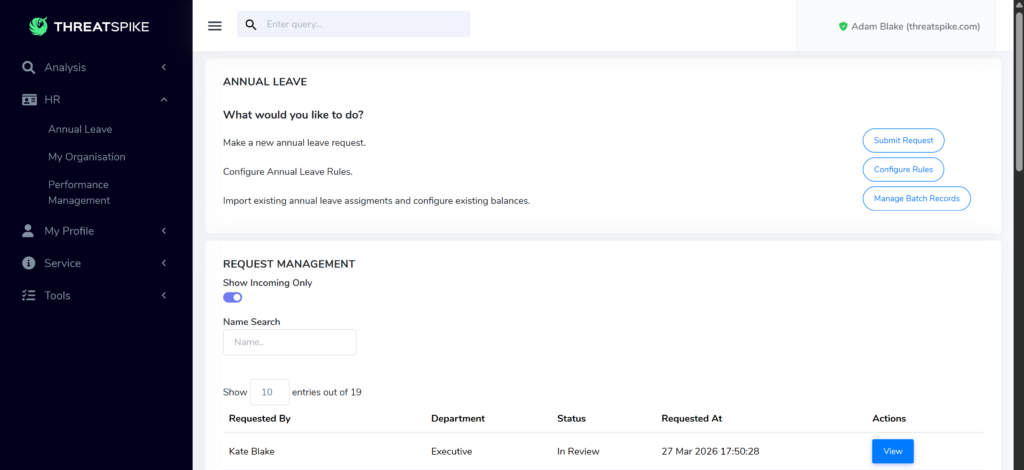Open My Organisation in the sidebar
The width and height of the screenshot is (1024, 470).
click(x=87, y=157)
